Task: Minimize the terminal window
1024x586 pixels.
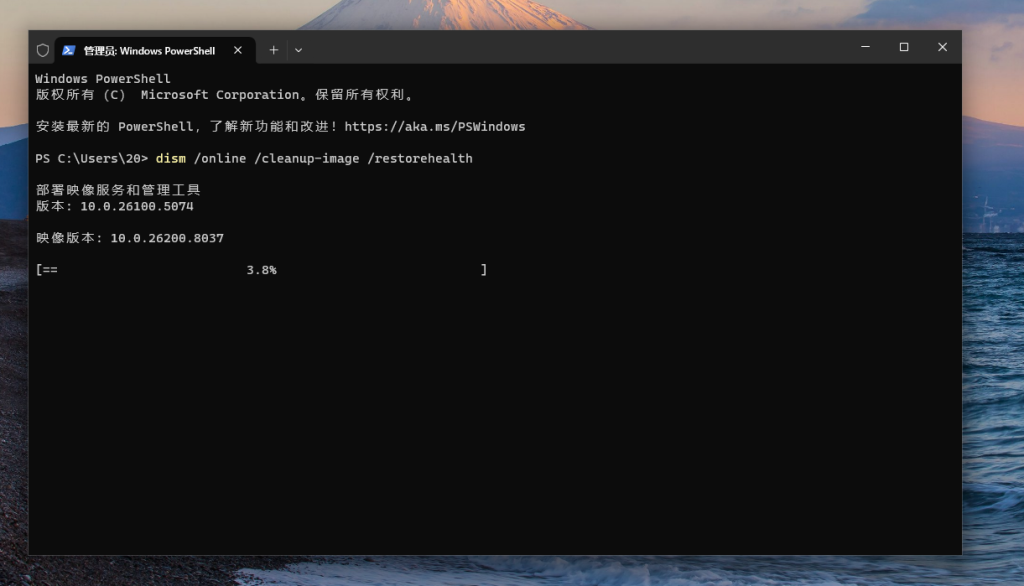Action: pyautogui.click(x=865, y=47)
